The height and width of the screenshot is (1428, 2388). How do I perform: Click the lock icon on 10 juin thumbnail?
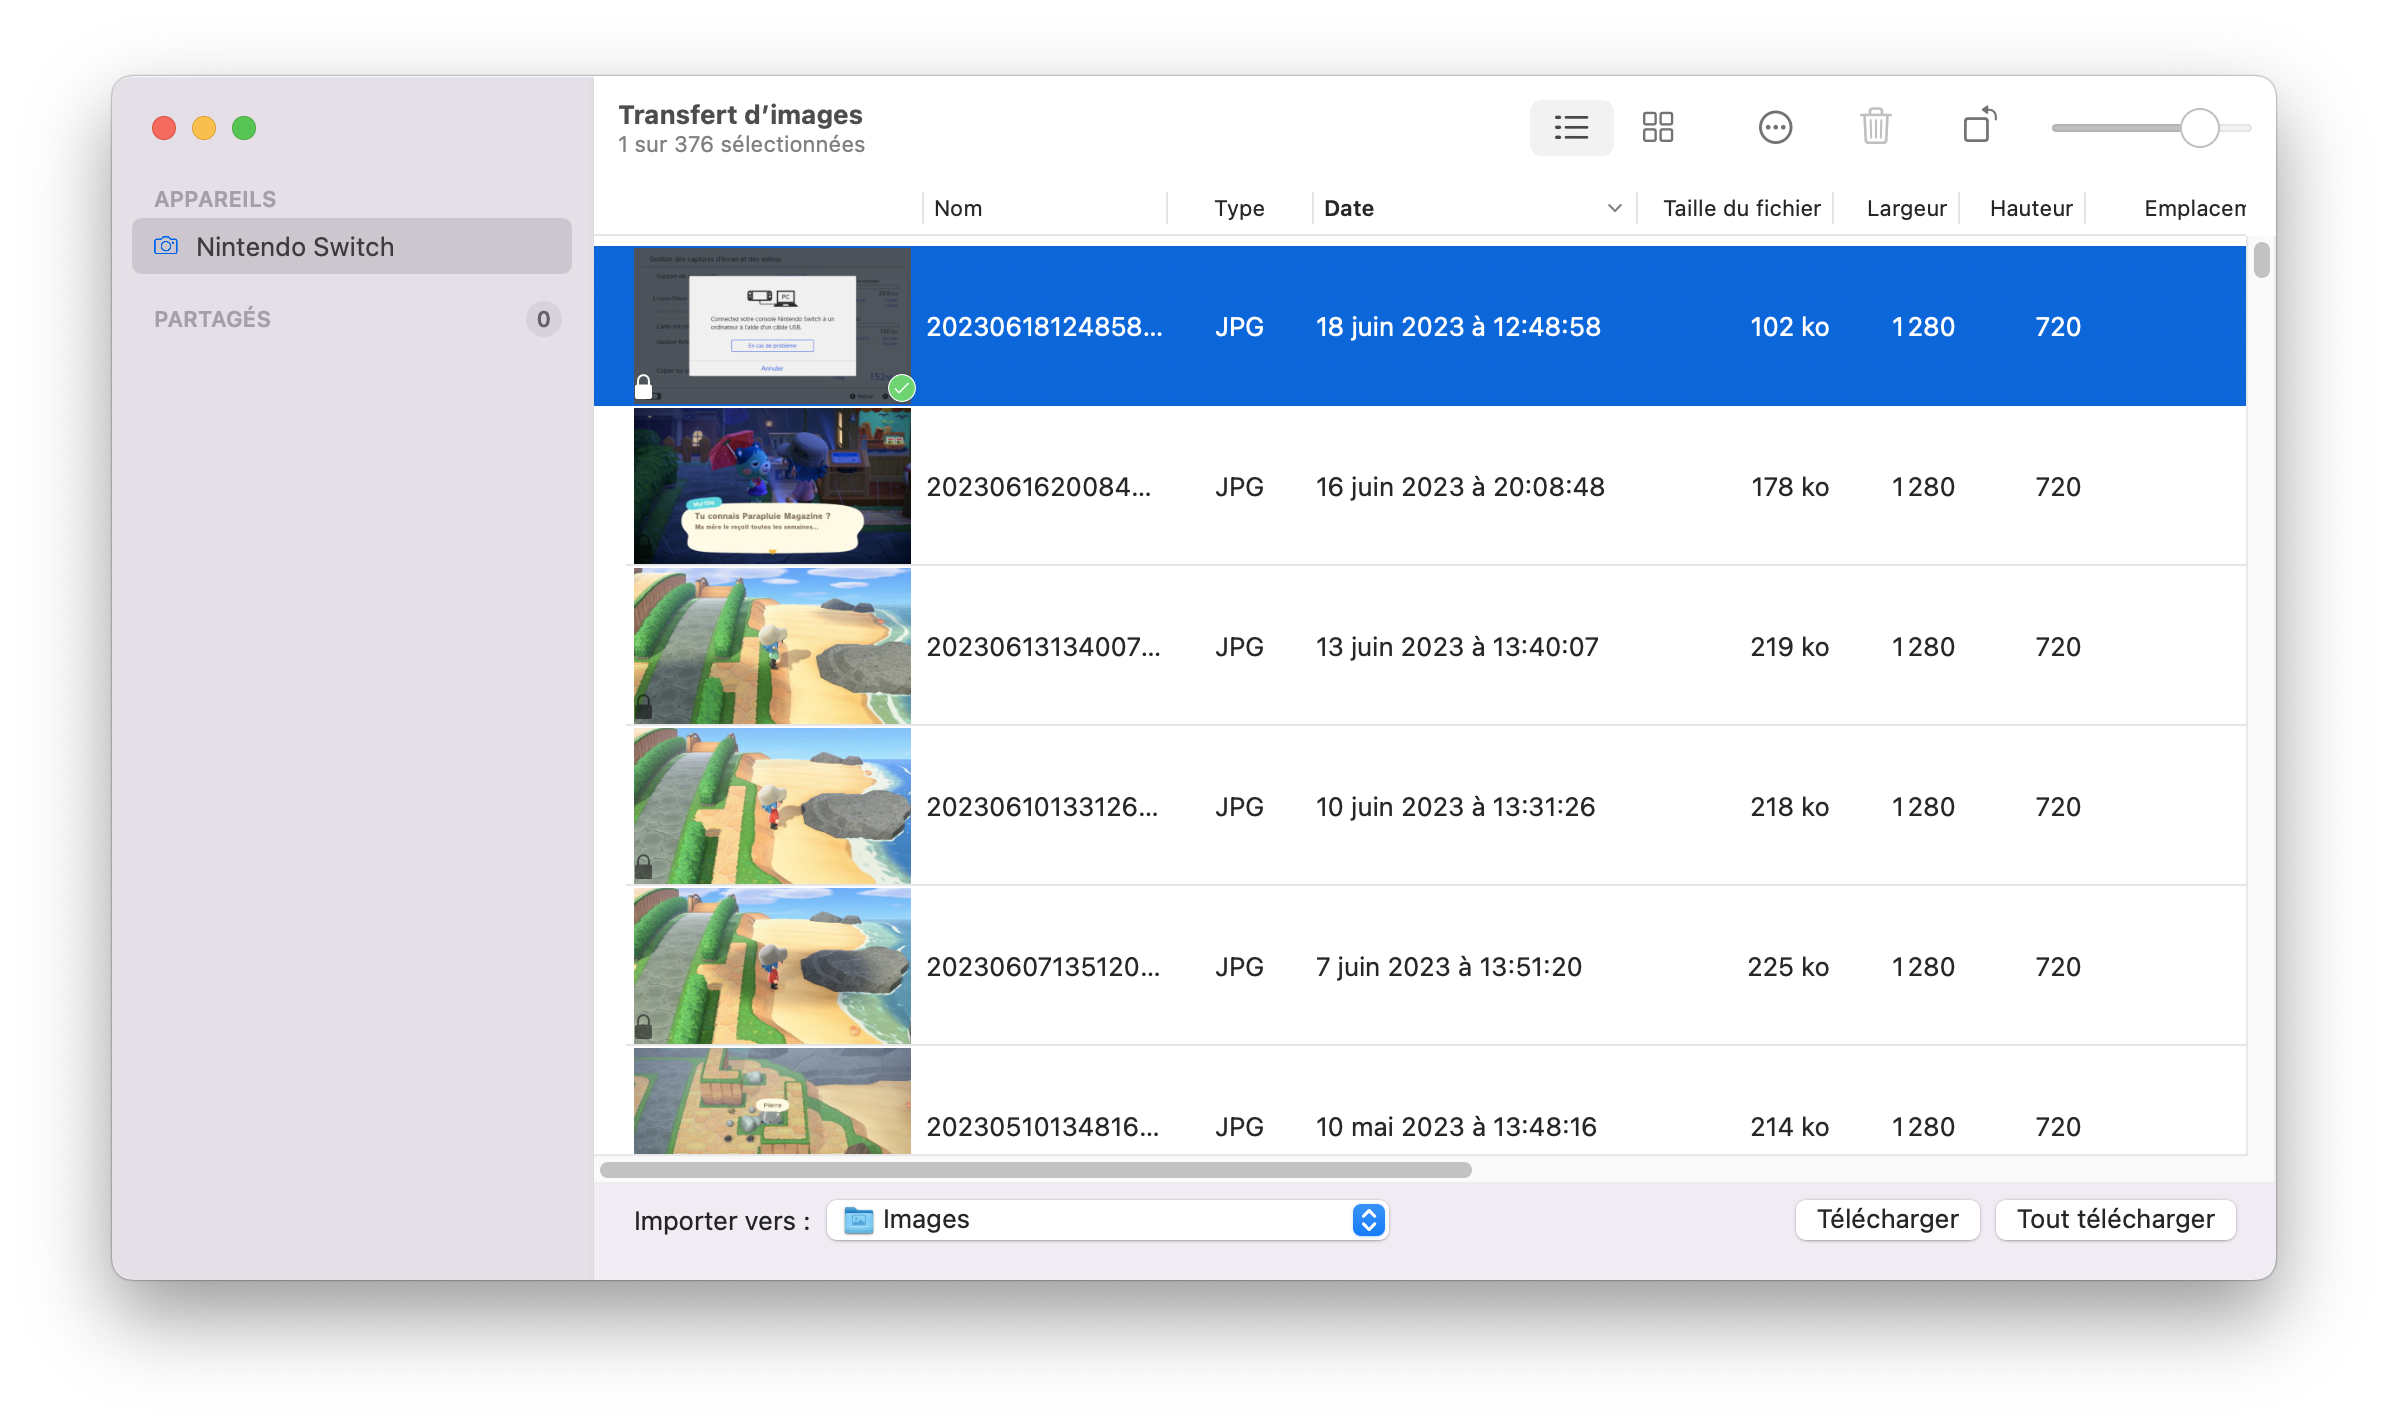coord(644,867)
